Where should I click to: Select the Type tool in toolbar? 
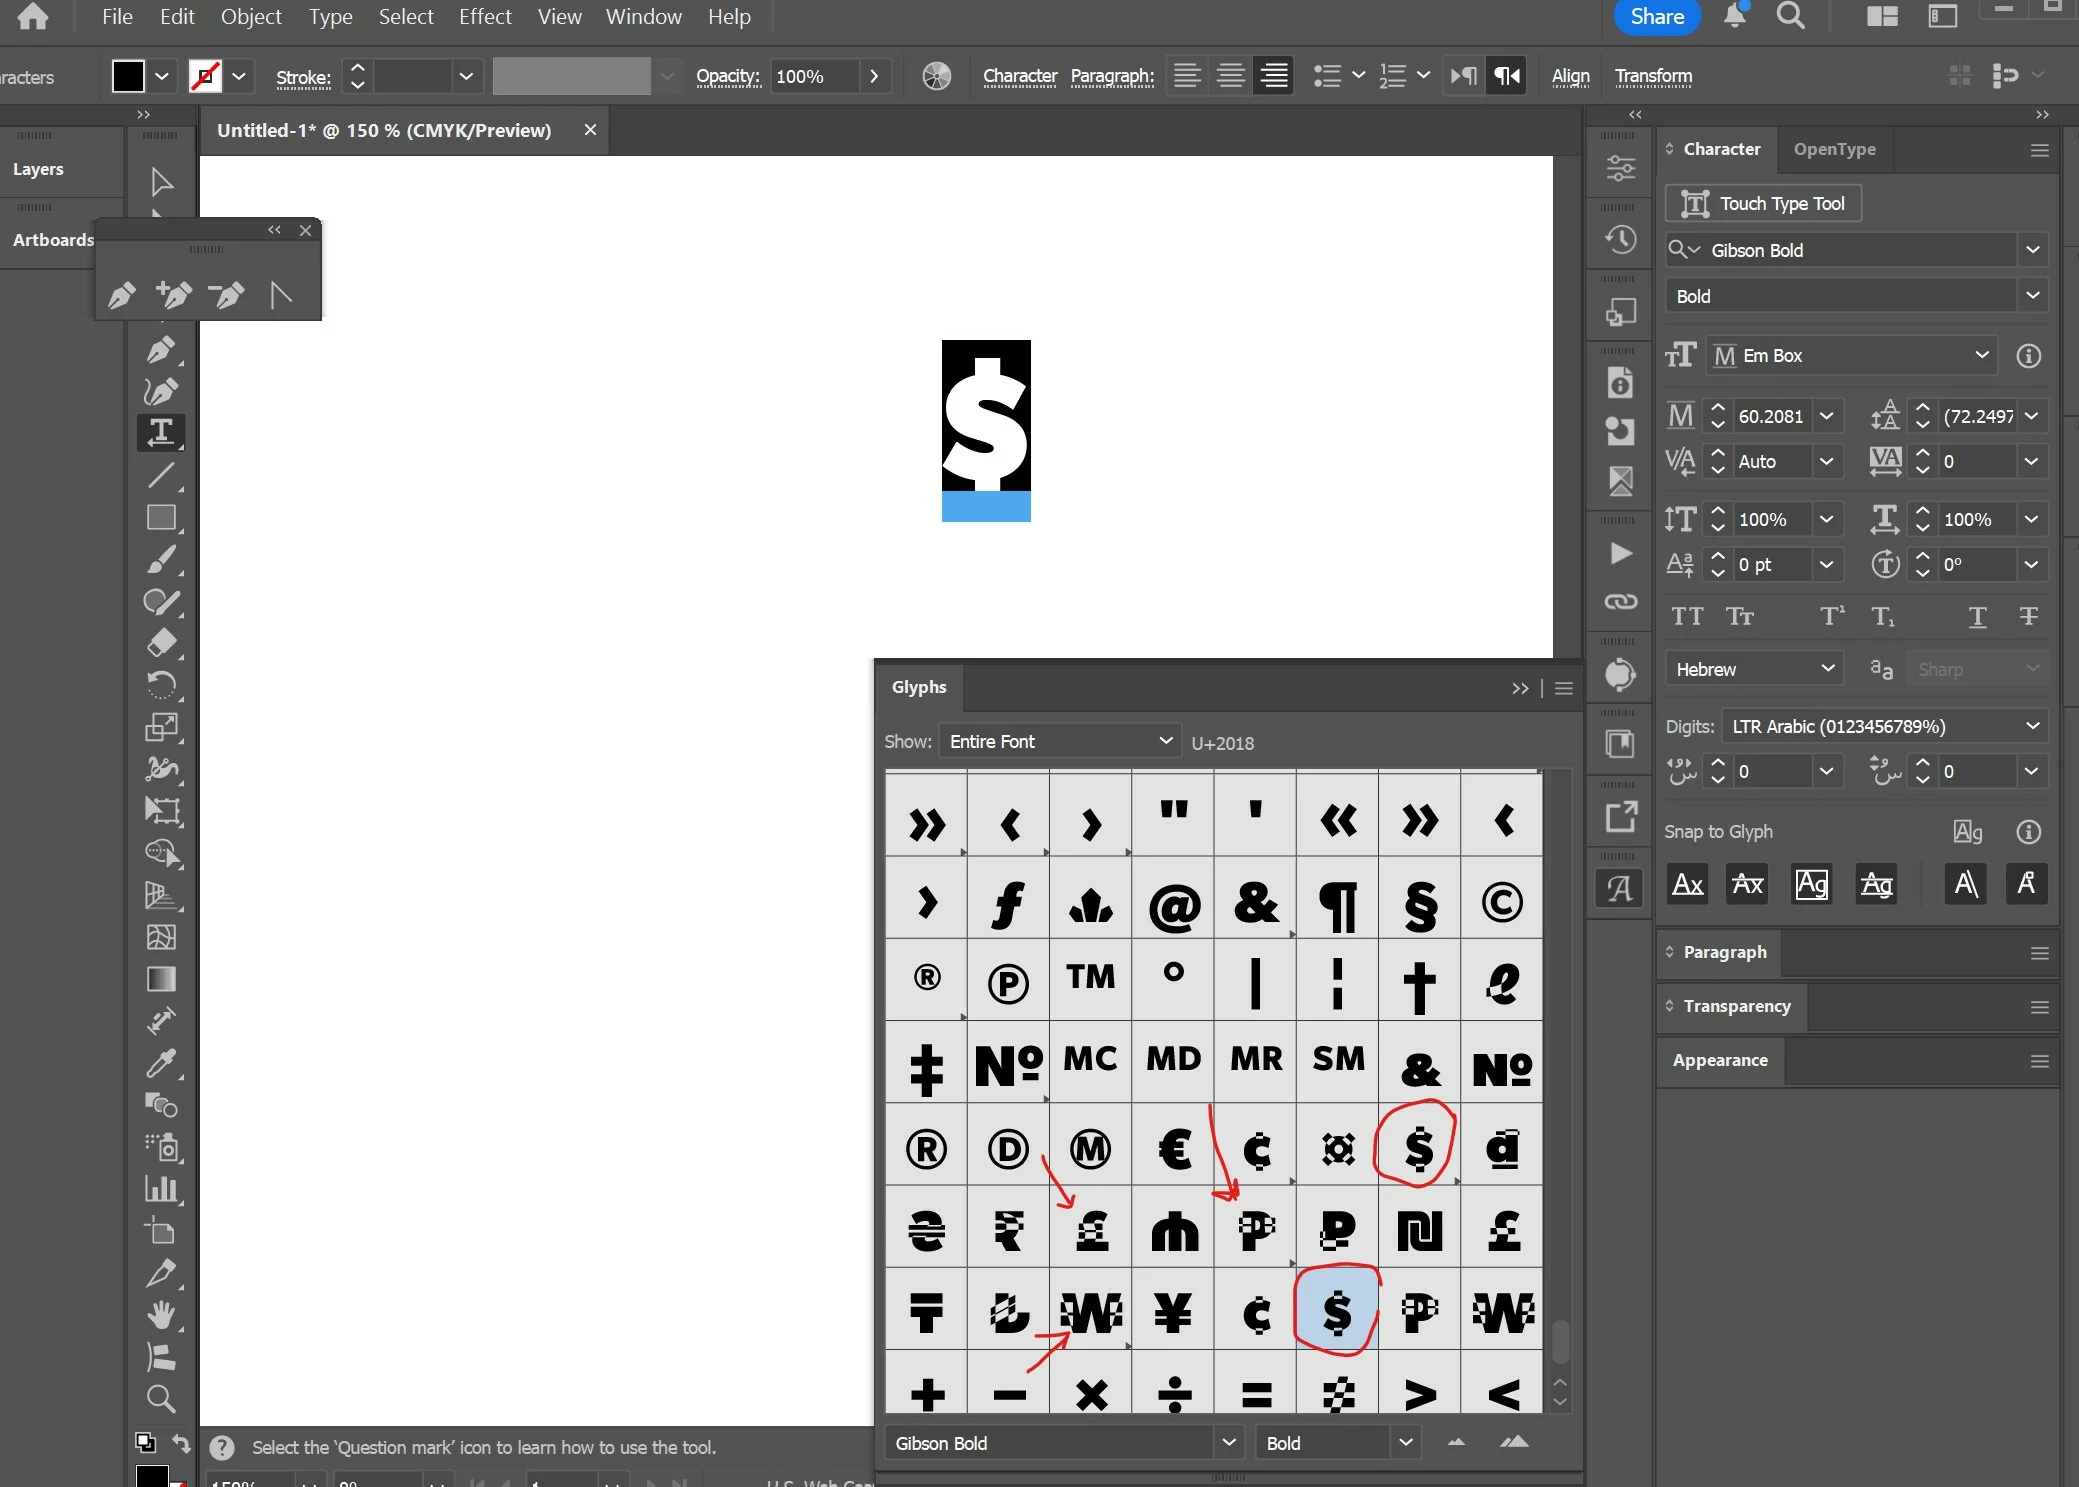pos(160,432)
